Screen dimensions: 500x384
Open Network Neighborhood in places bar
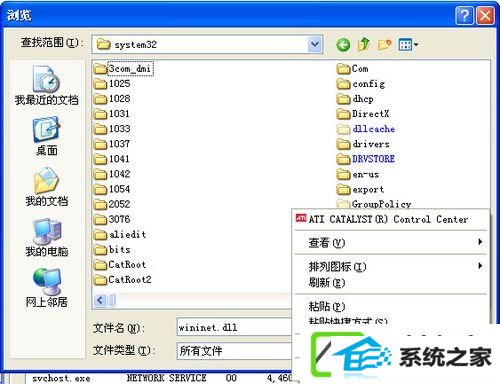[47, 288]
